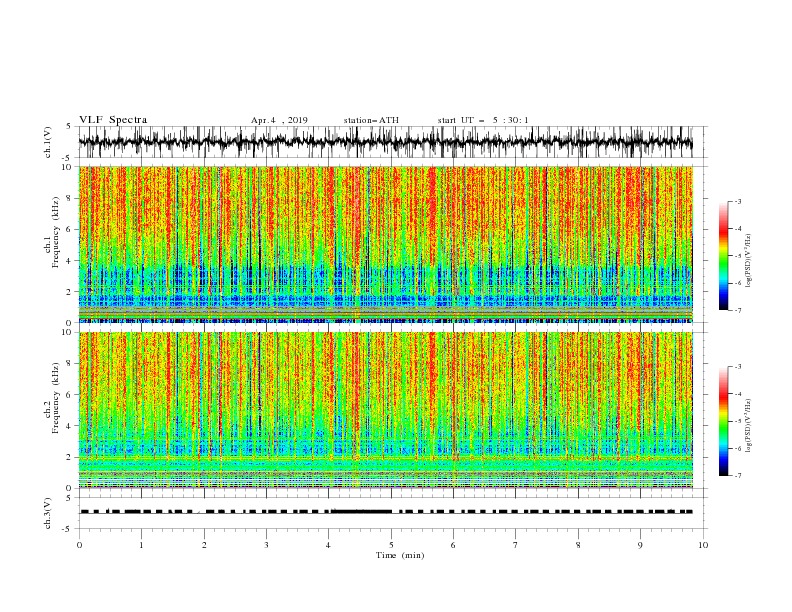Image resolution: width=792 pixels, height=612 pixels.
Task: Click the time axis tick label '0'
Action: click(x=79, y=545)
